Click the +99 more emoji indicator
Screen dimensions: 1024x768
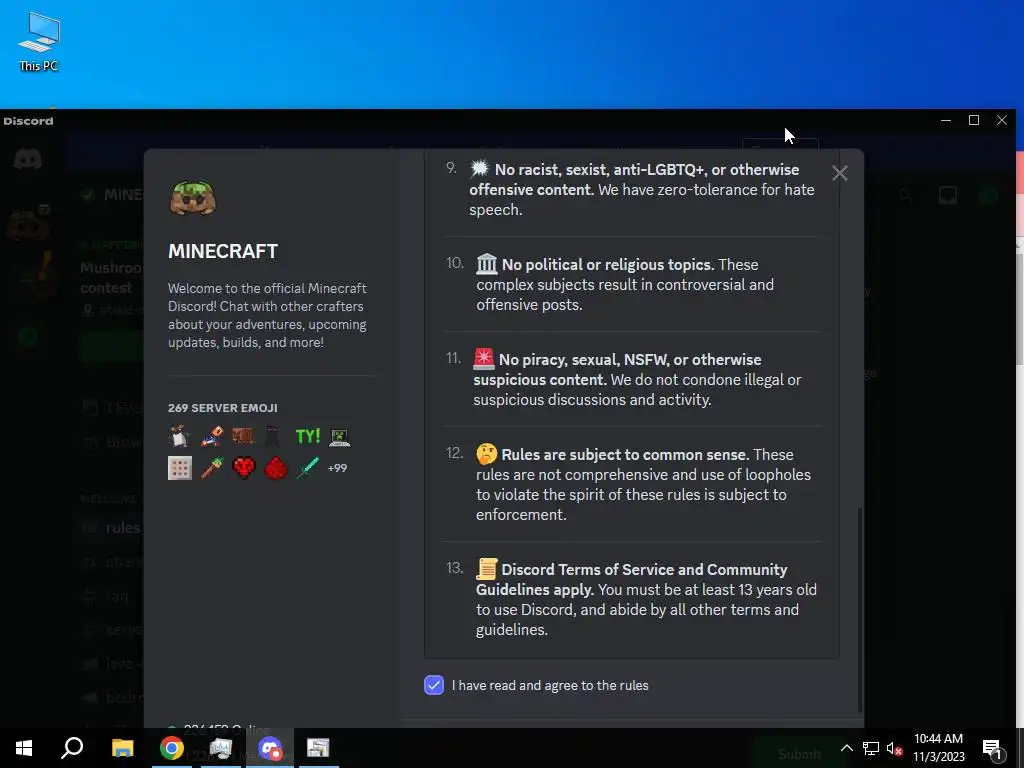coord(338,468)
